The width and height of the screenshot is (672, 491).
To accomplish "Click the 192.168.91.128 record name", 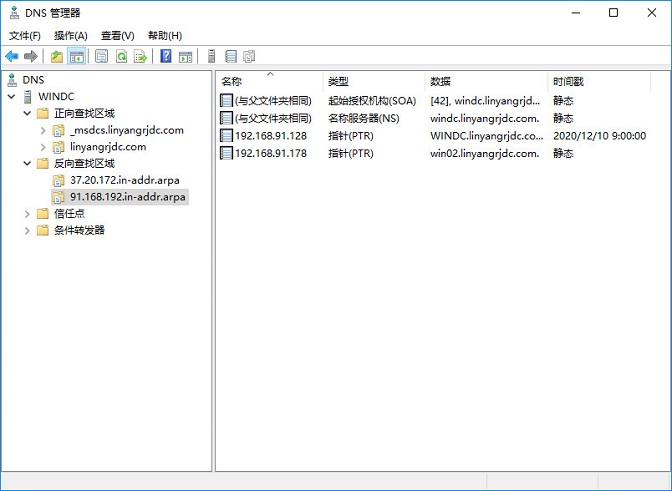I will click(x=271, y=136).
